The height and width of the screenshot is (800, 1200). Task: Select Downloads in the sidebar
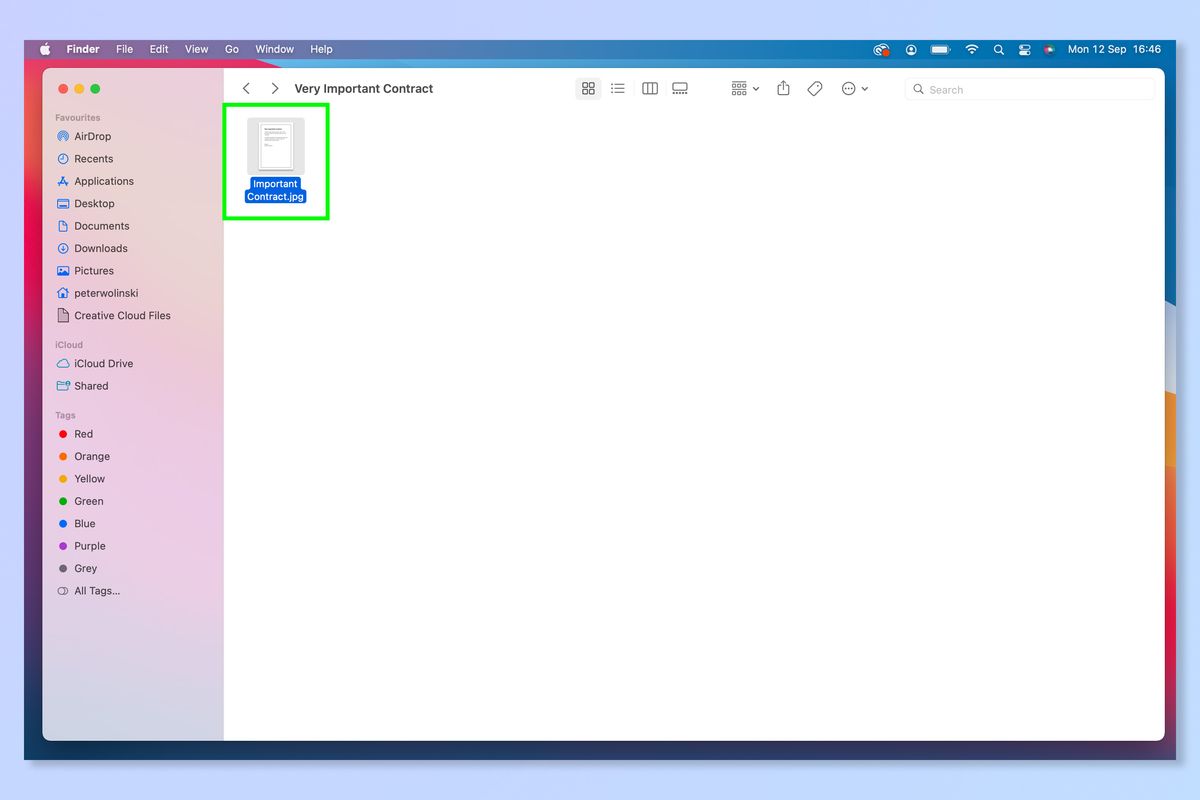pyautogui.click(x=100, y=248)
